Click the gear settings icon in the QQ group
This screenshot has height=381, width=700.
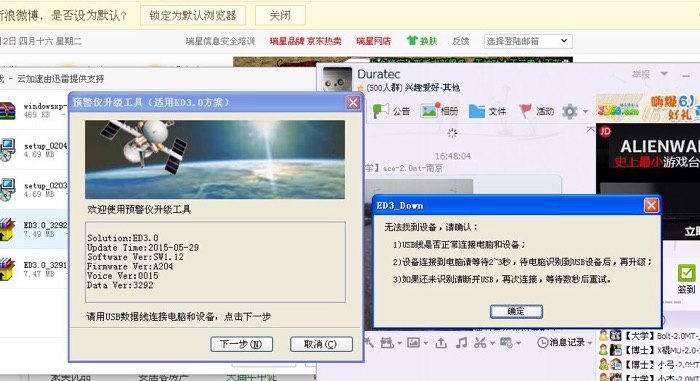[570, 111]
